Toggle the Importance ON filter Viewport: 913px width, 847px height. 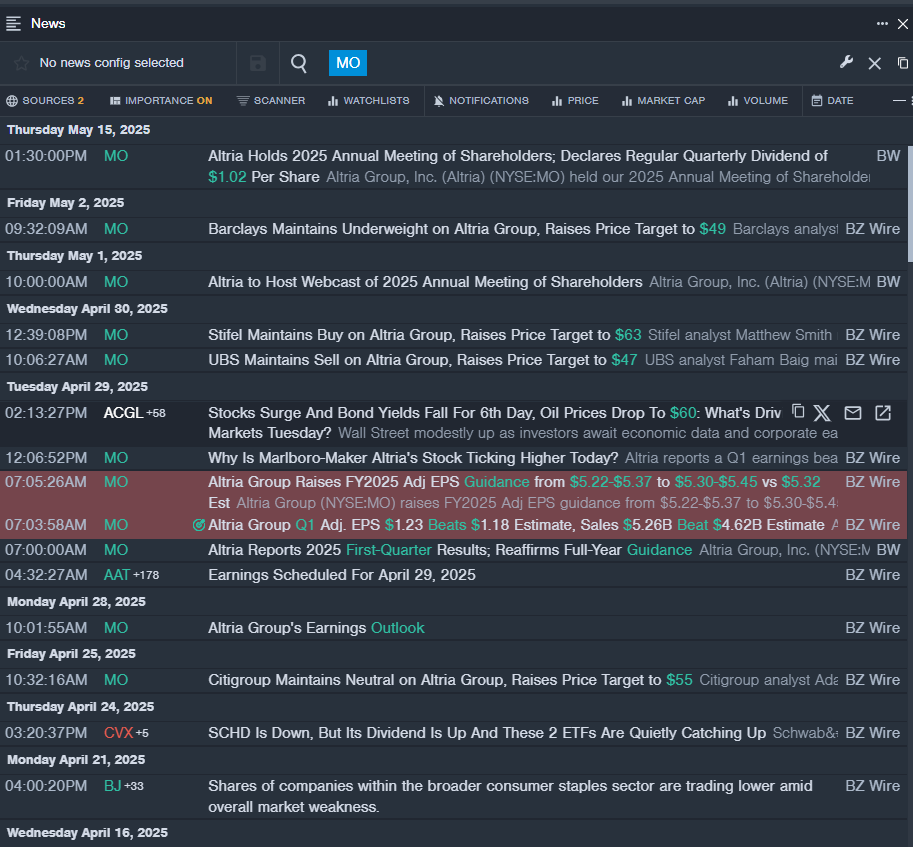161,101
